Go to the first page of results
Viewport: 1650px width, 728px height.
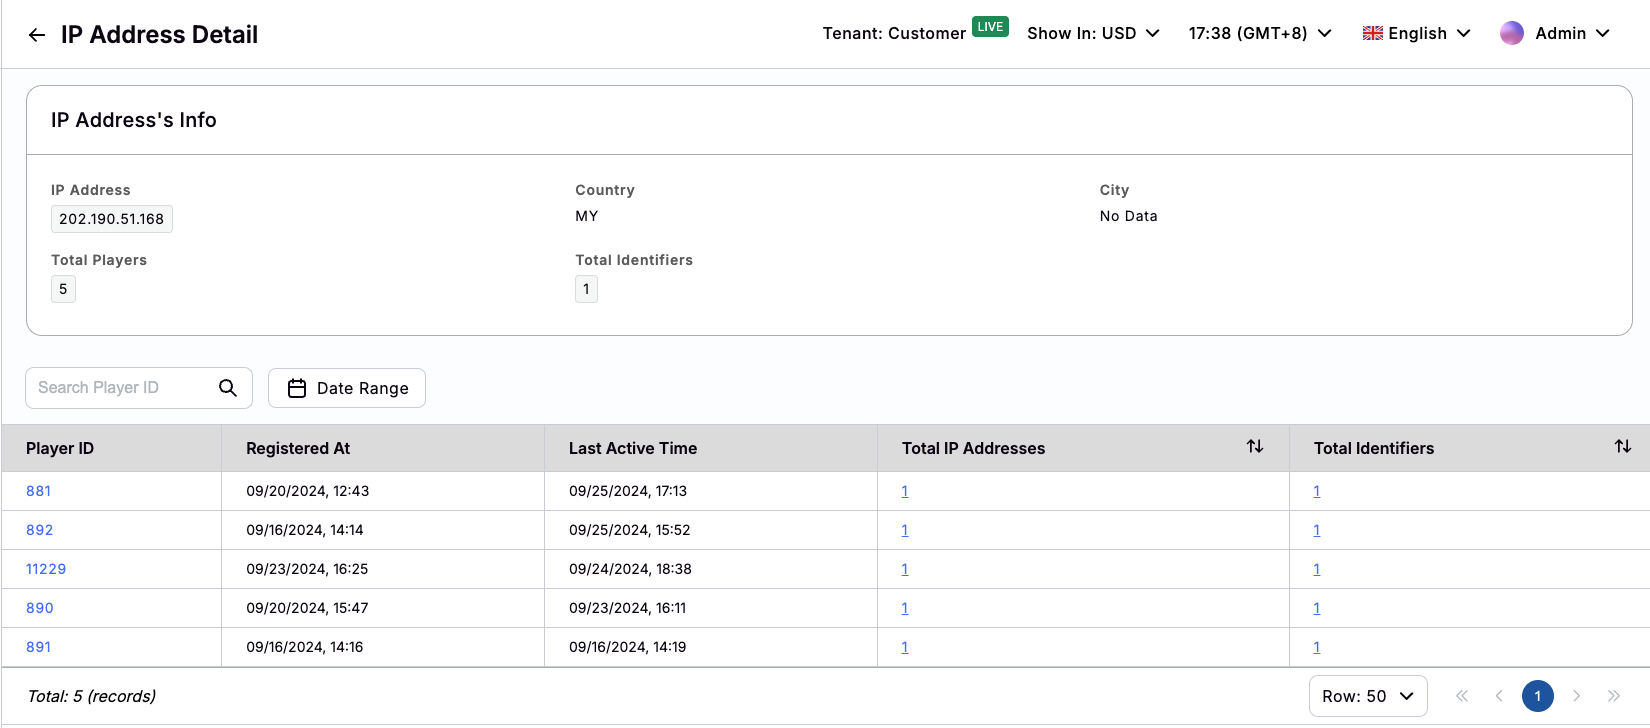[1462, 696]
